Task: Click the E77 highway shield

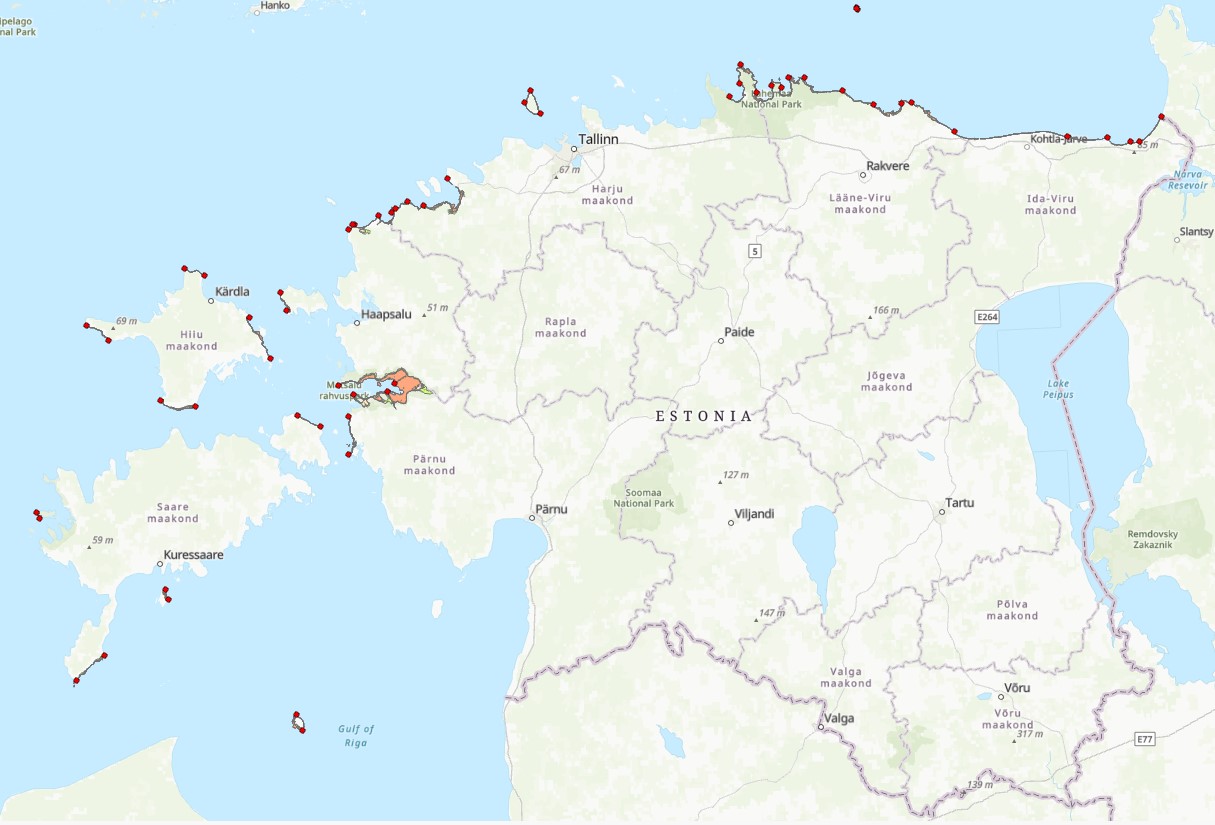Action: tap(1146, 739)
